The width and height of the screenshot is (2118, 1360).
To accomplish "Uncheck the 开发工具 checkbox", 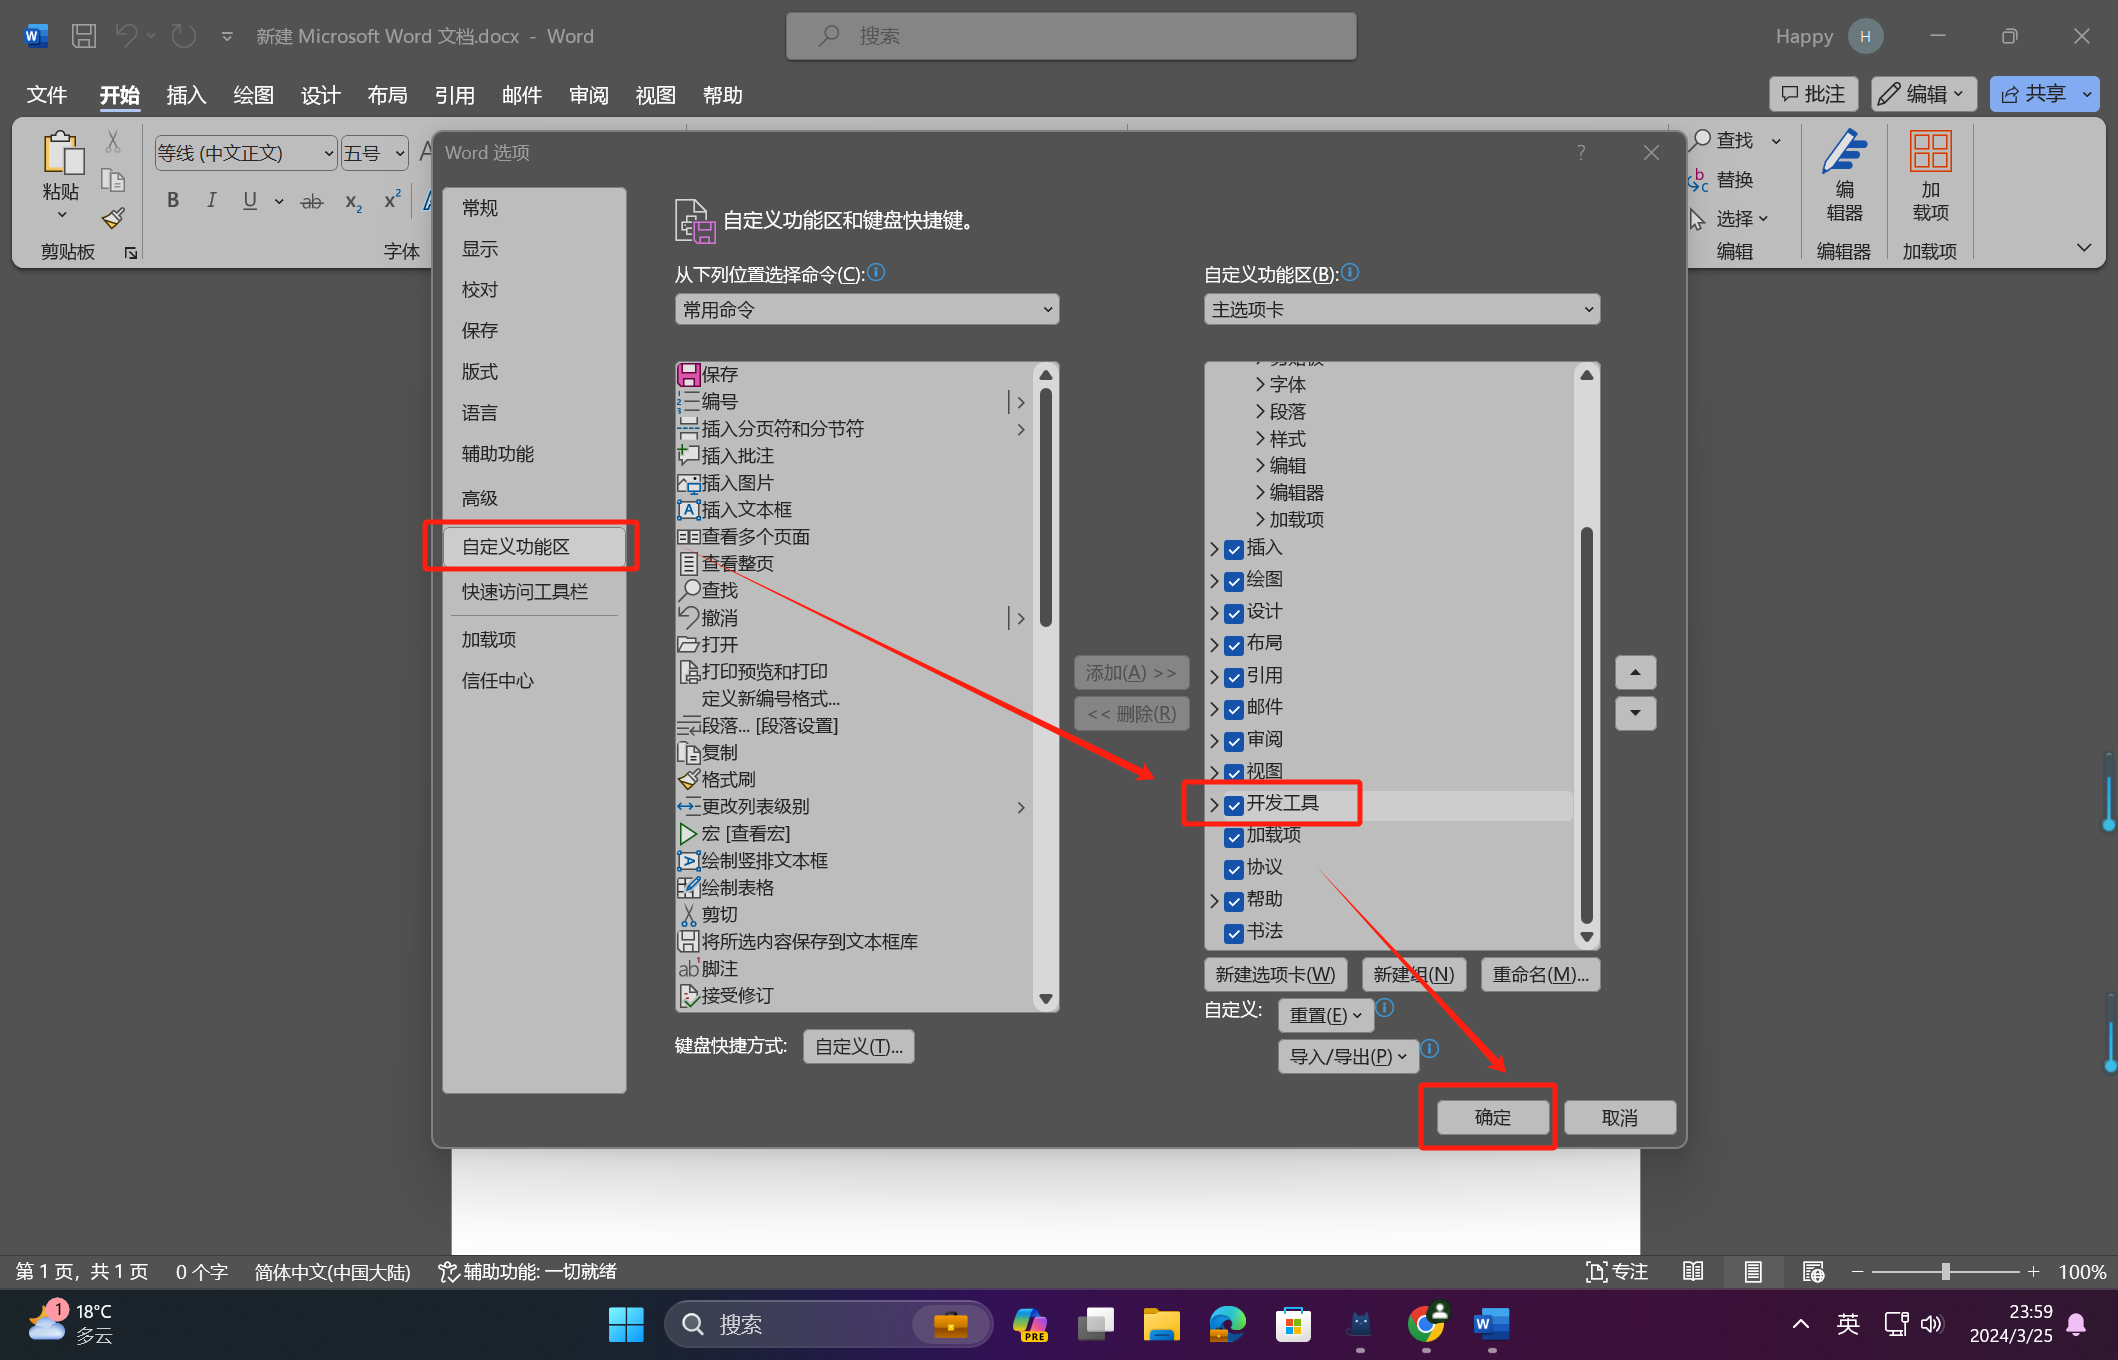I will click(x=1234, y=805).
